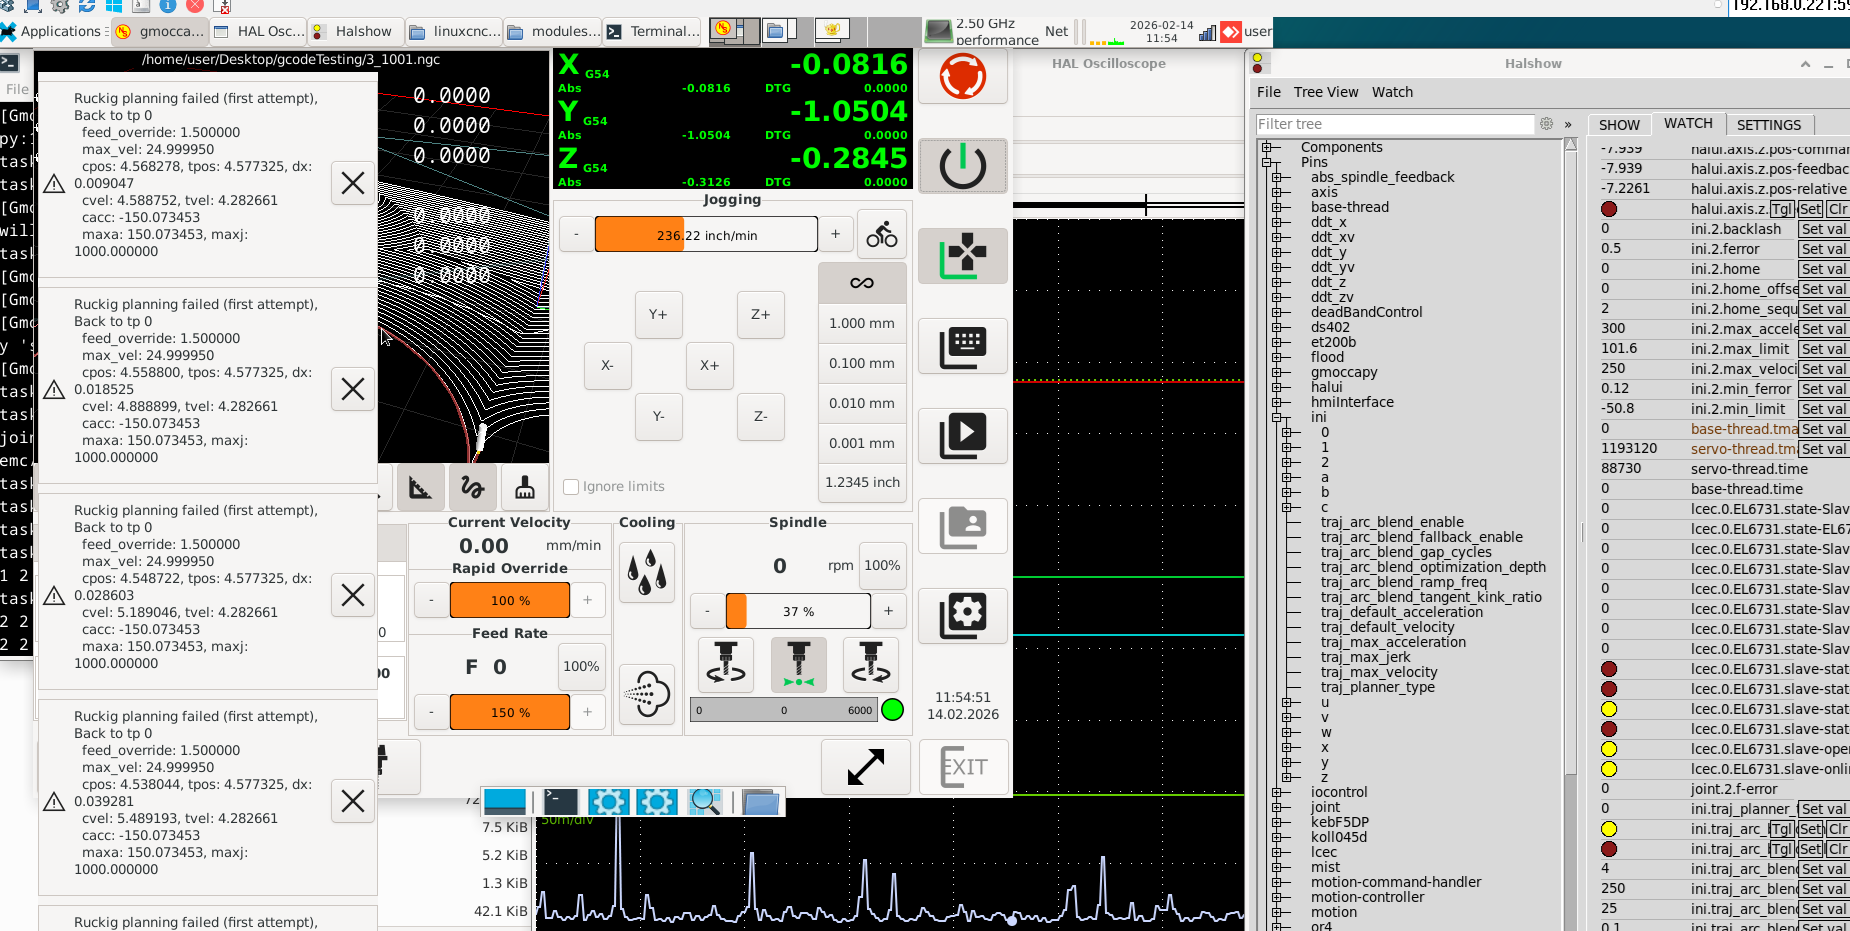
Task: Open the Tree View menu
Action: pyautogui.click(x=1325, y=92)
